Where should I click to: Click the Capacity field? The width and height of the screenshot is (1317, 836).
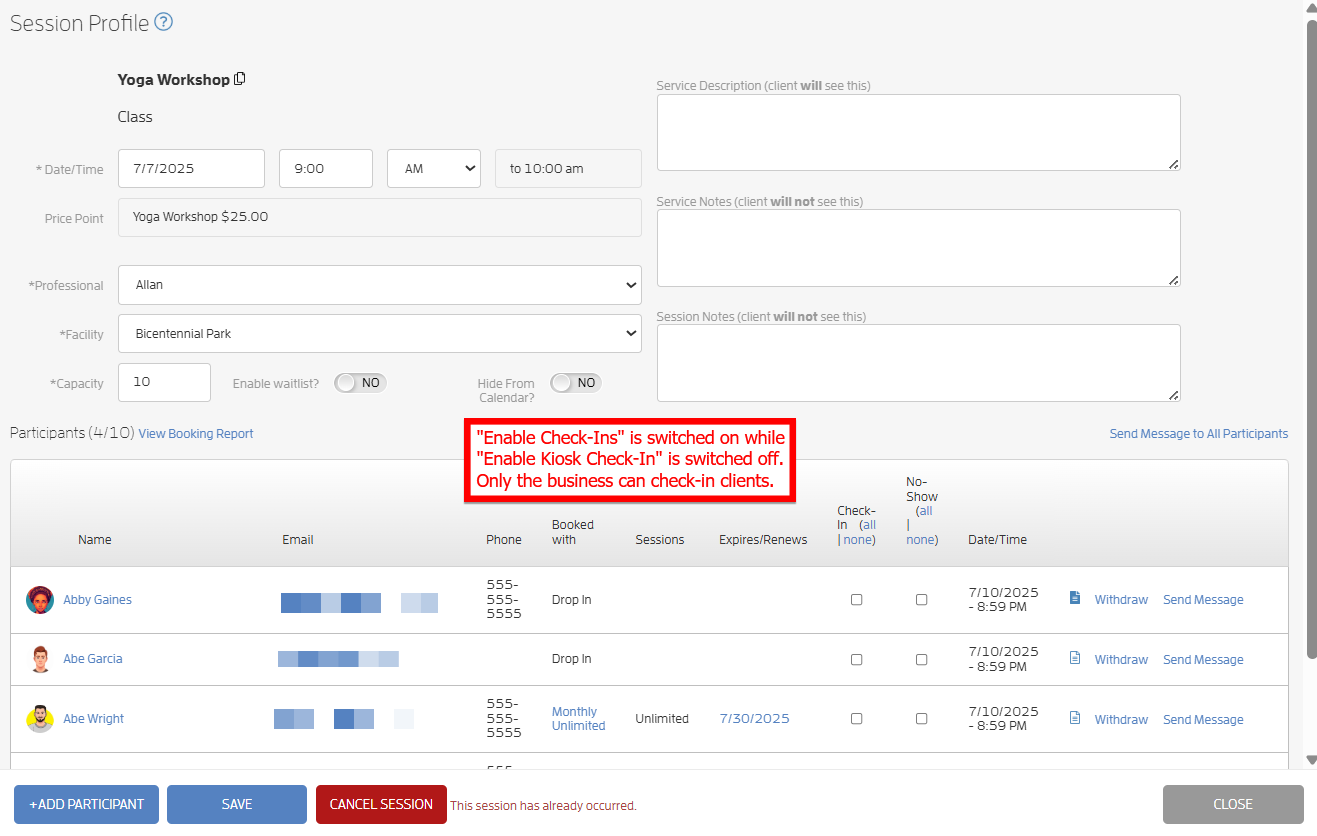tap(164, 382)
